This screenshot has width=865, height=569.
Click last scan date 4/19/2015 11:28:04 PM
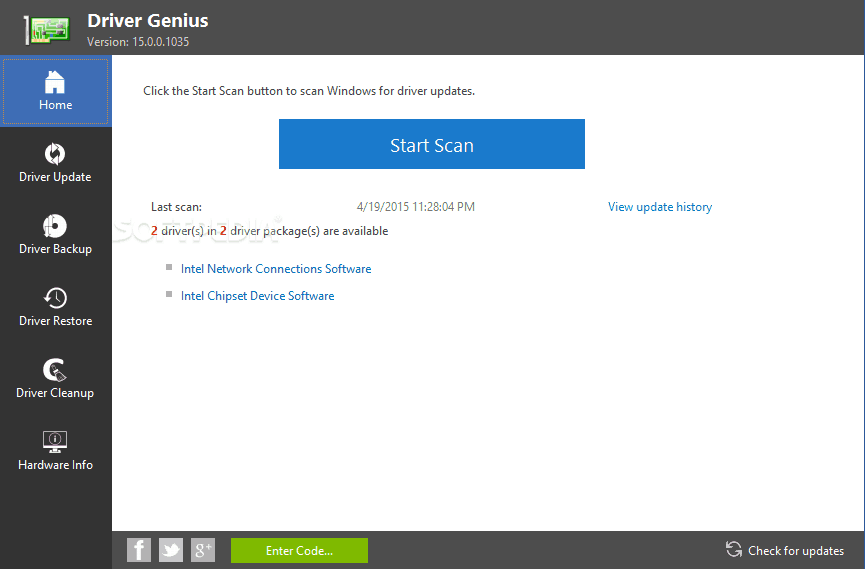point(416,207)
